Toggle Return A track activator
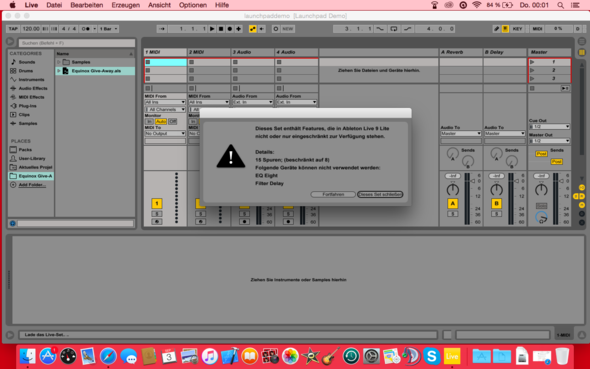The width and height of the screenshot is (590, 369). (453, 203)
